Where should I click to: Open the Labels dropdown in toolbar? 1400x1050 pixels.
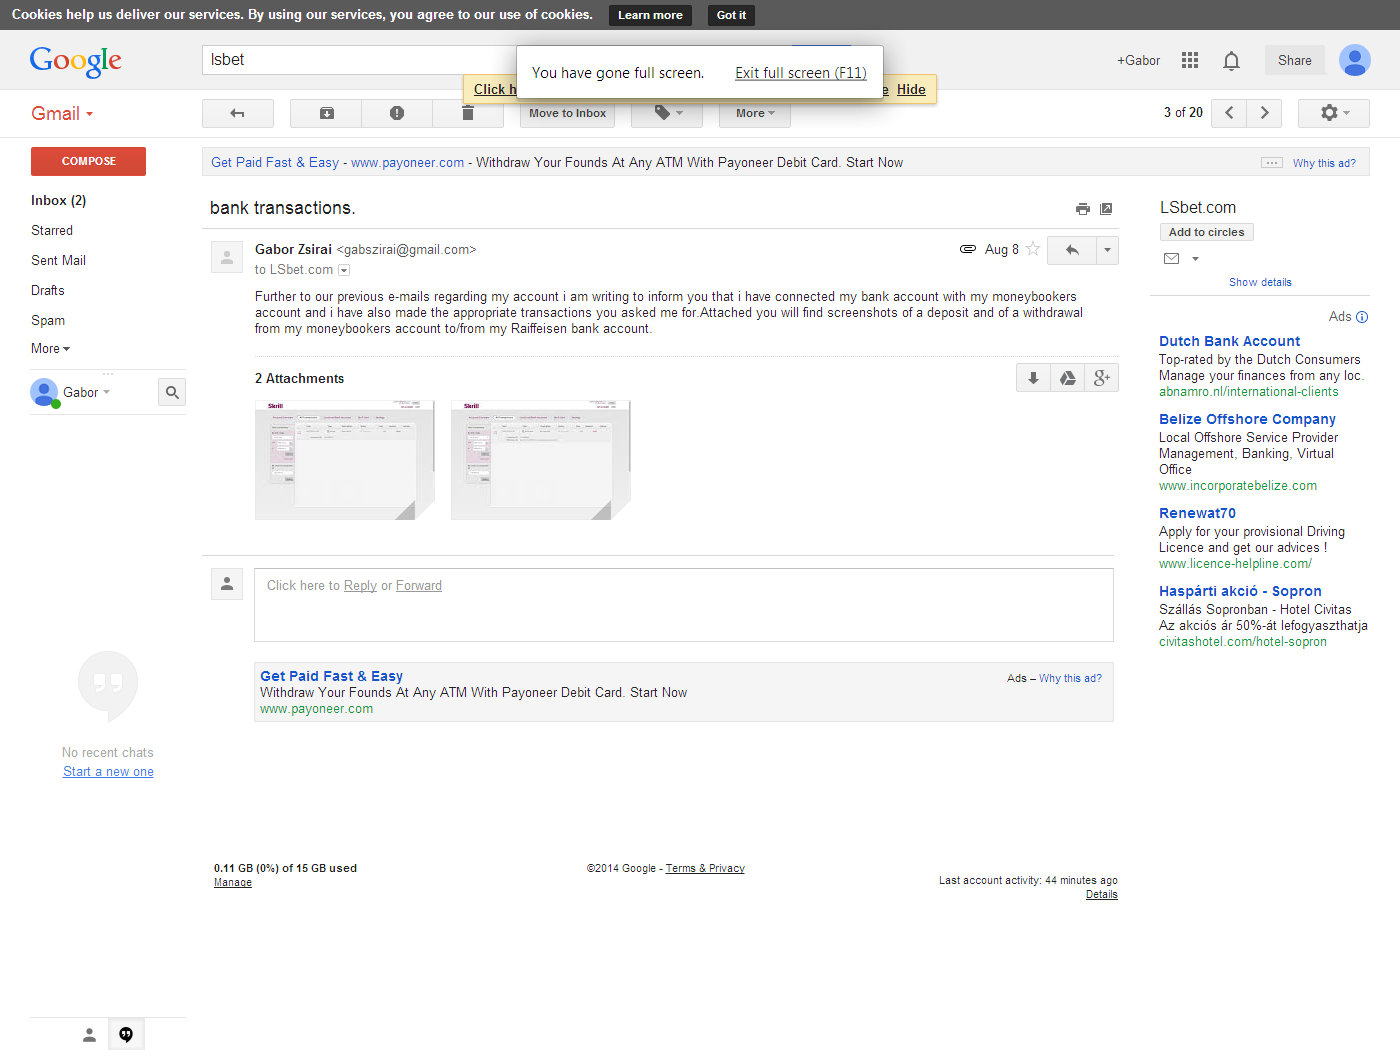click(x=667, y=113)
